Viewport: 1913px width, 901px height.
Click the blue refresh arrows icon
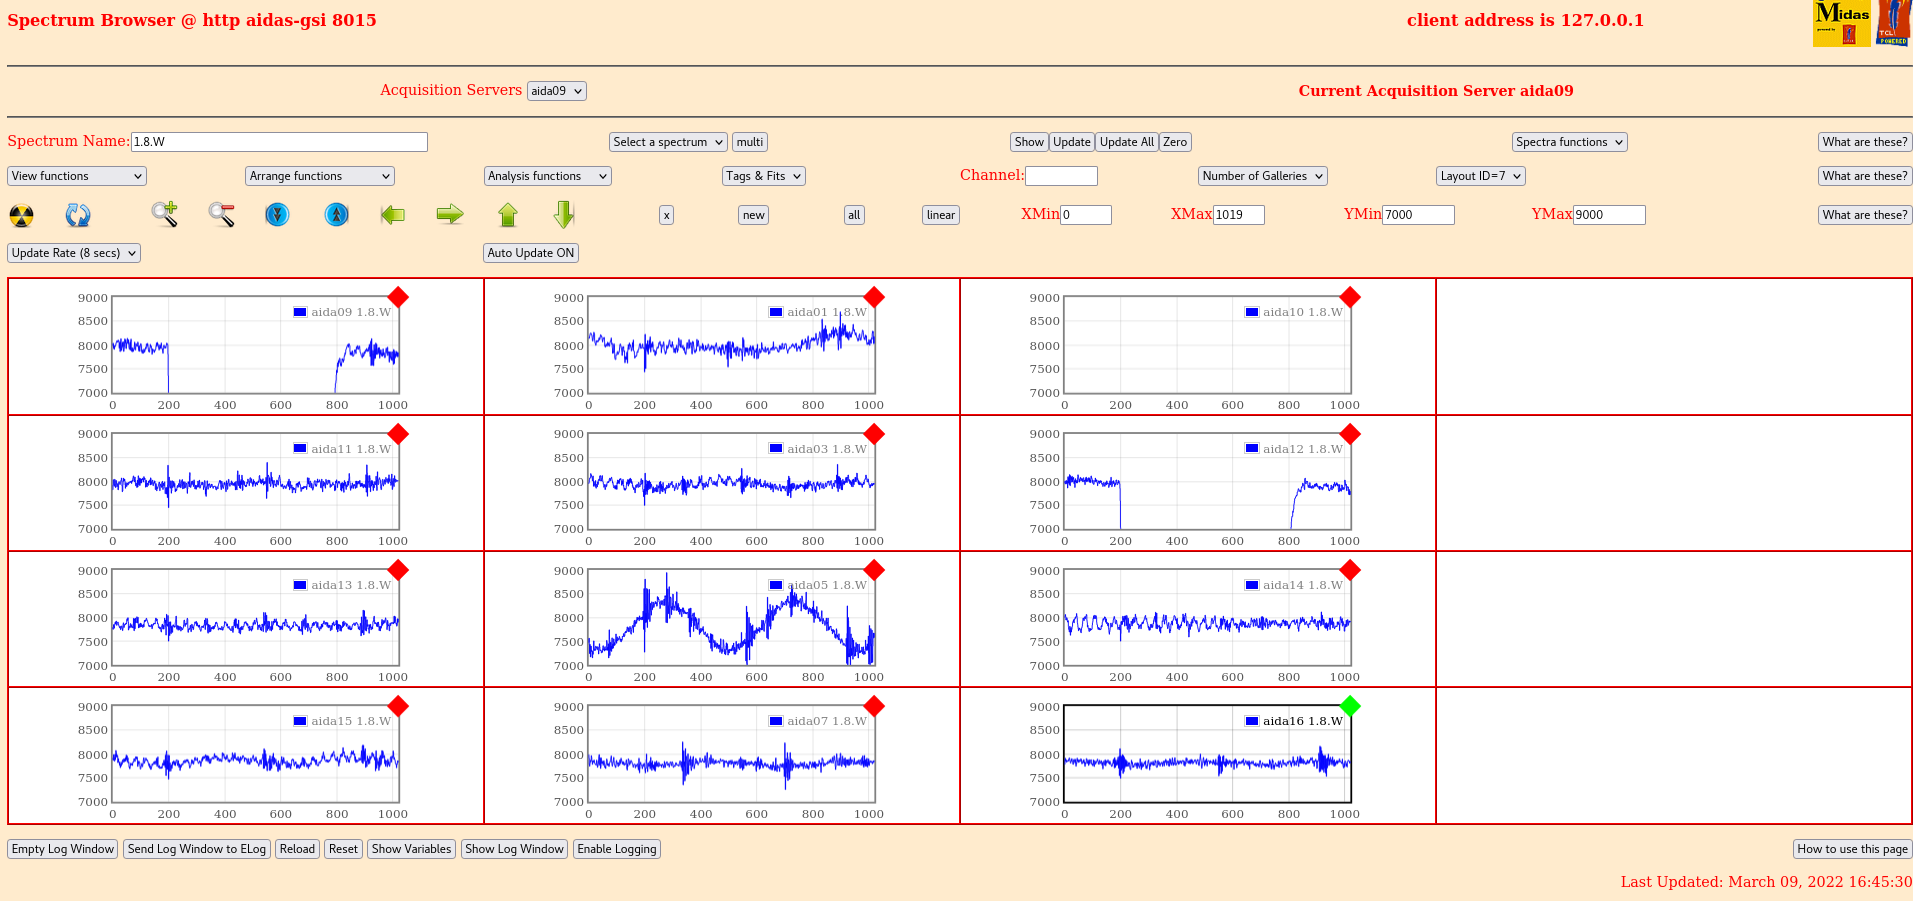click(78, 215)
